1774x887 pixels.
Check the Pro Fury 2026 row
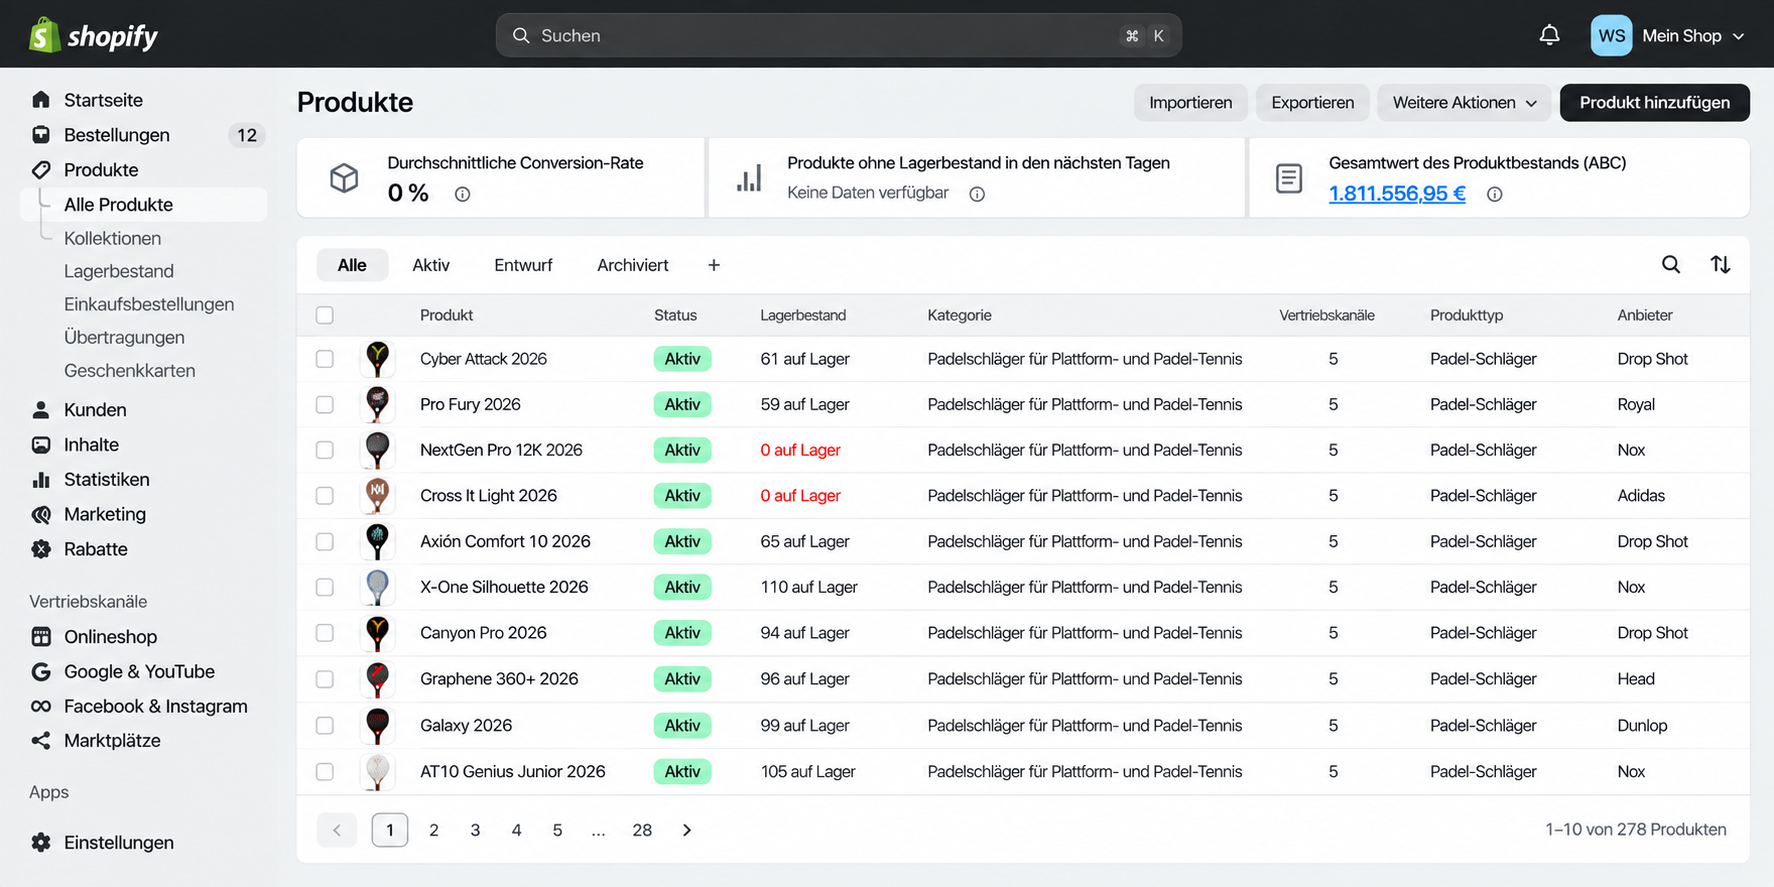click(325, 405)
